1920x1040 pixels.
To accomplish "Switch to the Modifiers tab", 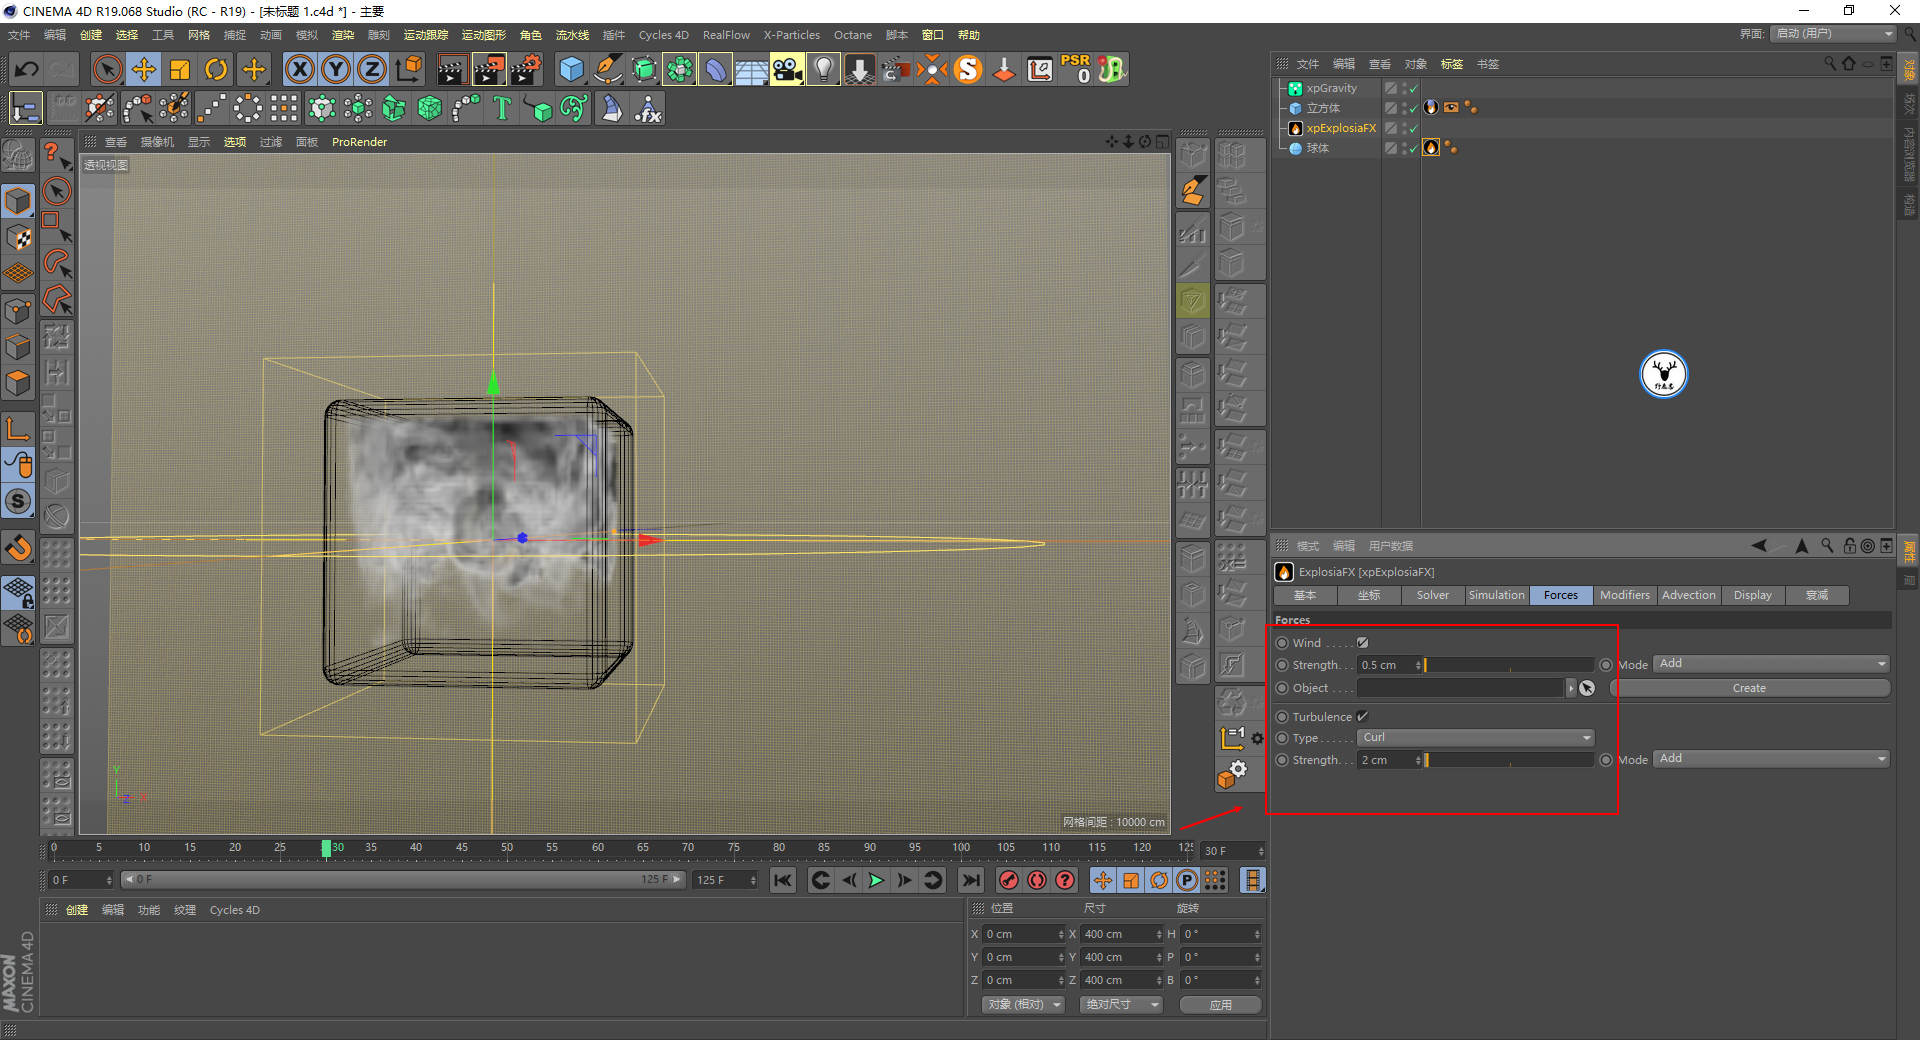I will click(x=1624, y=595).
